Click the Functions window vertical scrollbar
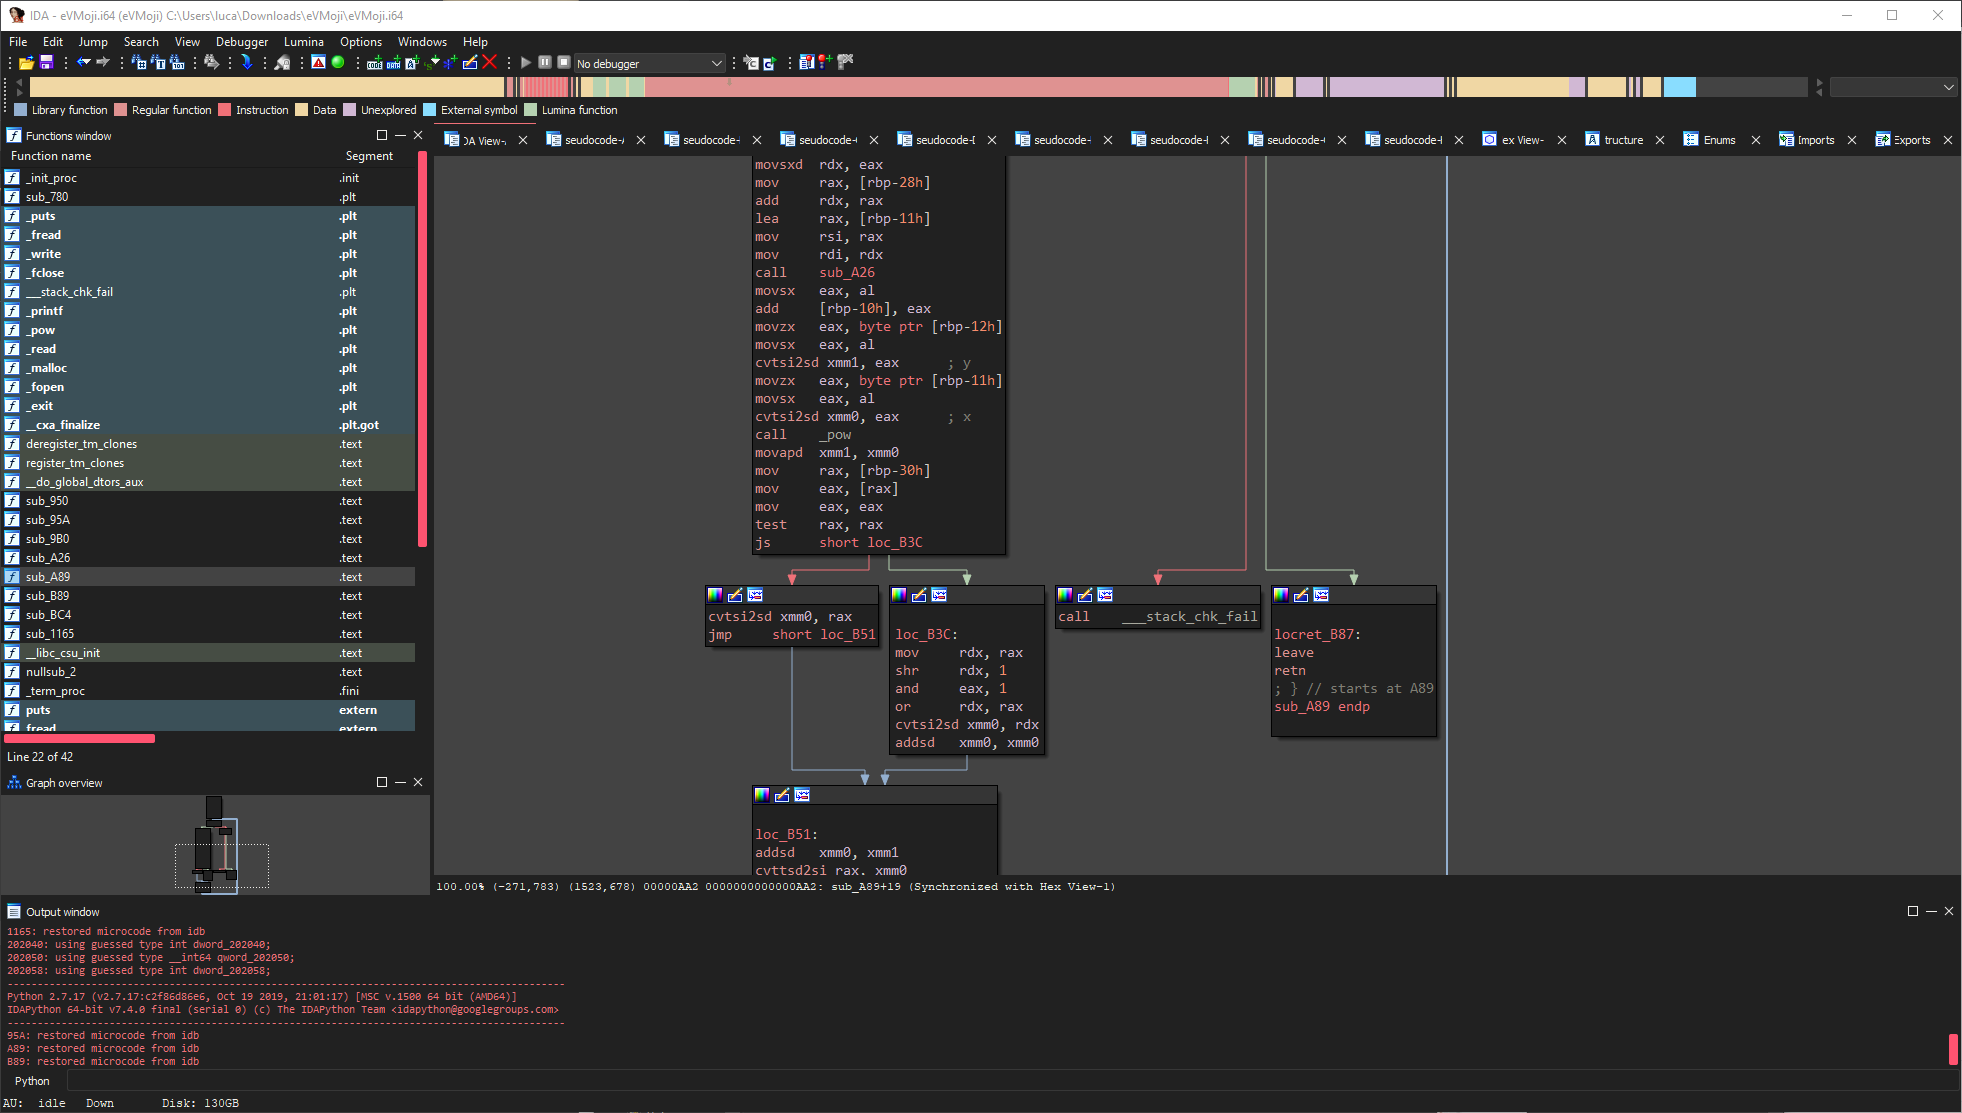The width and height of the screenshot is (1962, 1113). coord(422,350)
